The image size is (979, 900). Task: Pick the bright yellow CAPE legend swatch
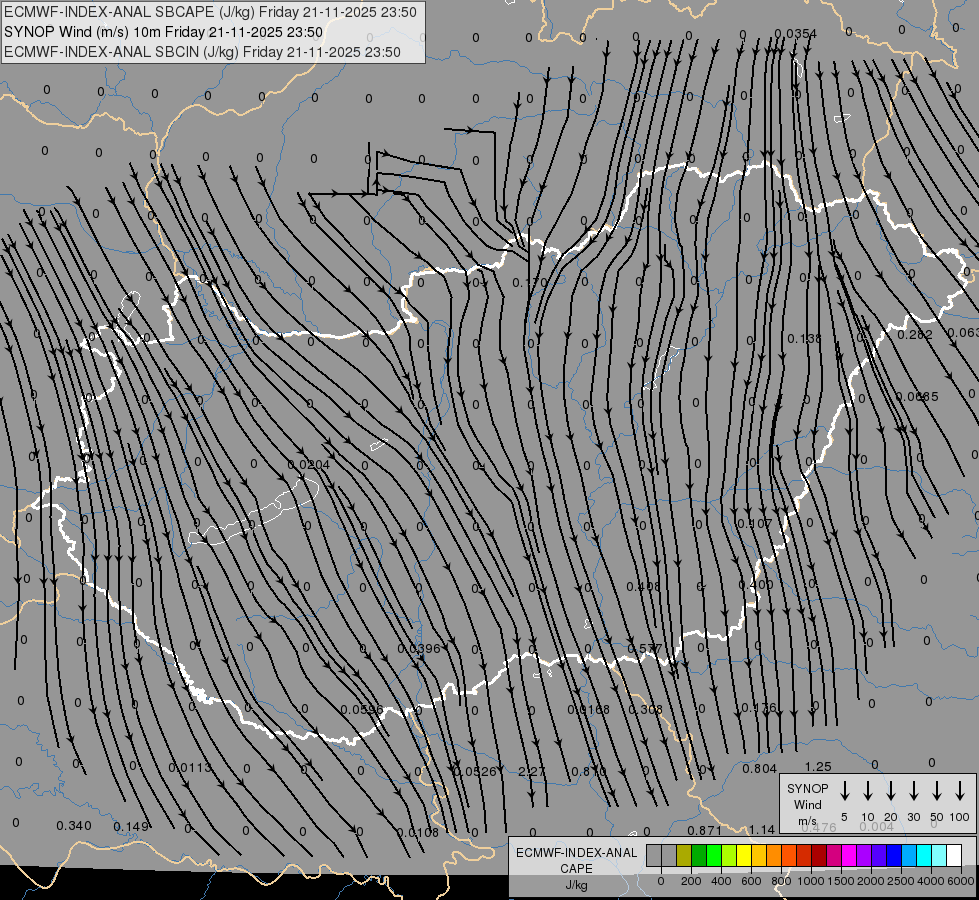744,856
